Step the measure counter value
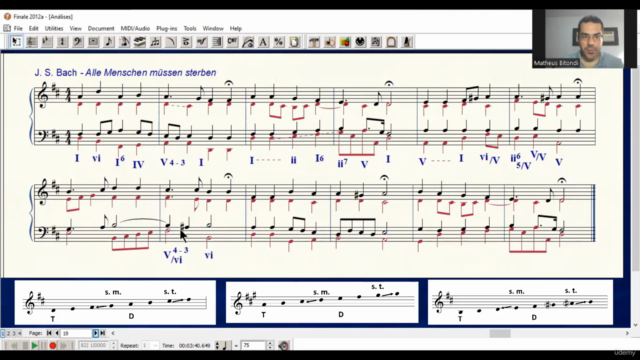640x360 pixels. pos(113,346)
